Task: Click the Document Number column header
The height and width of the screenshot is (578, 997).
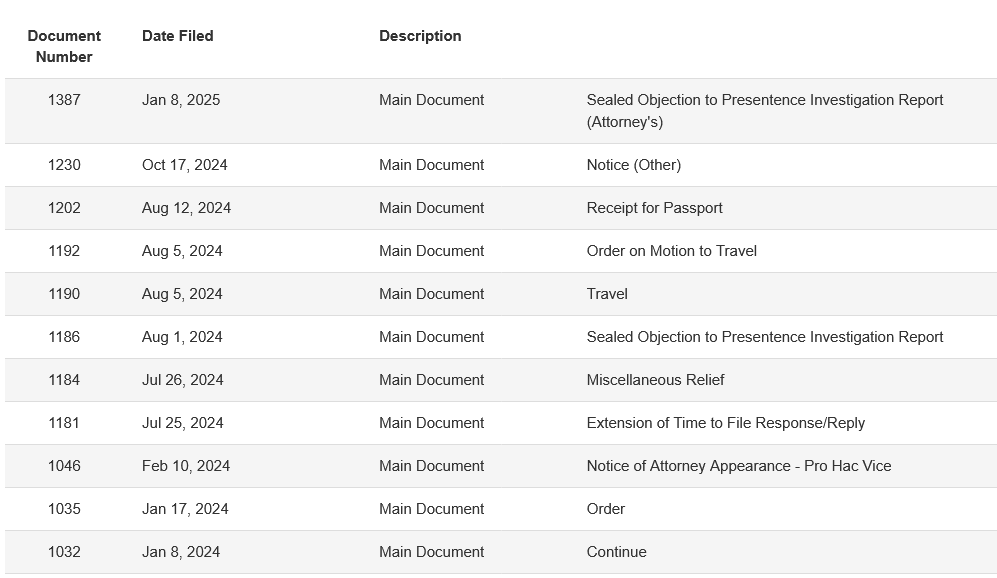Action: click(64, 46)
